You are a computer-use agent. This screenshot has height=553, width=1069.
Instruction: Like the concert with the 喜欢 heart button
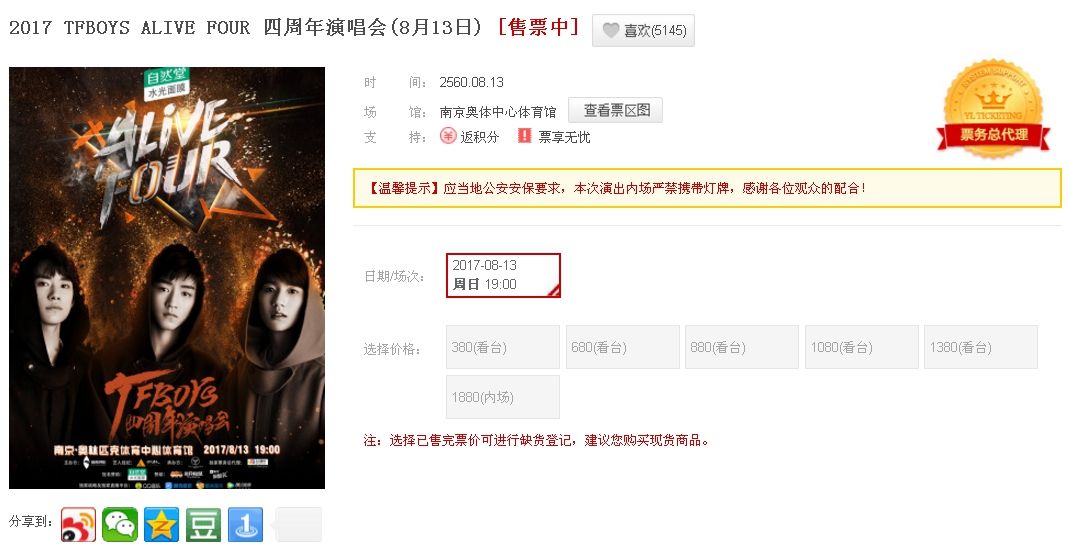click(x=643, y=30)
